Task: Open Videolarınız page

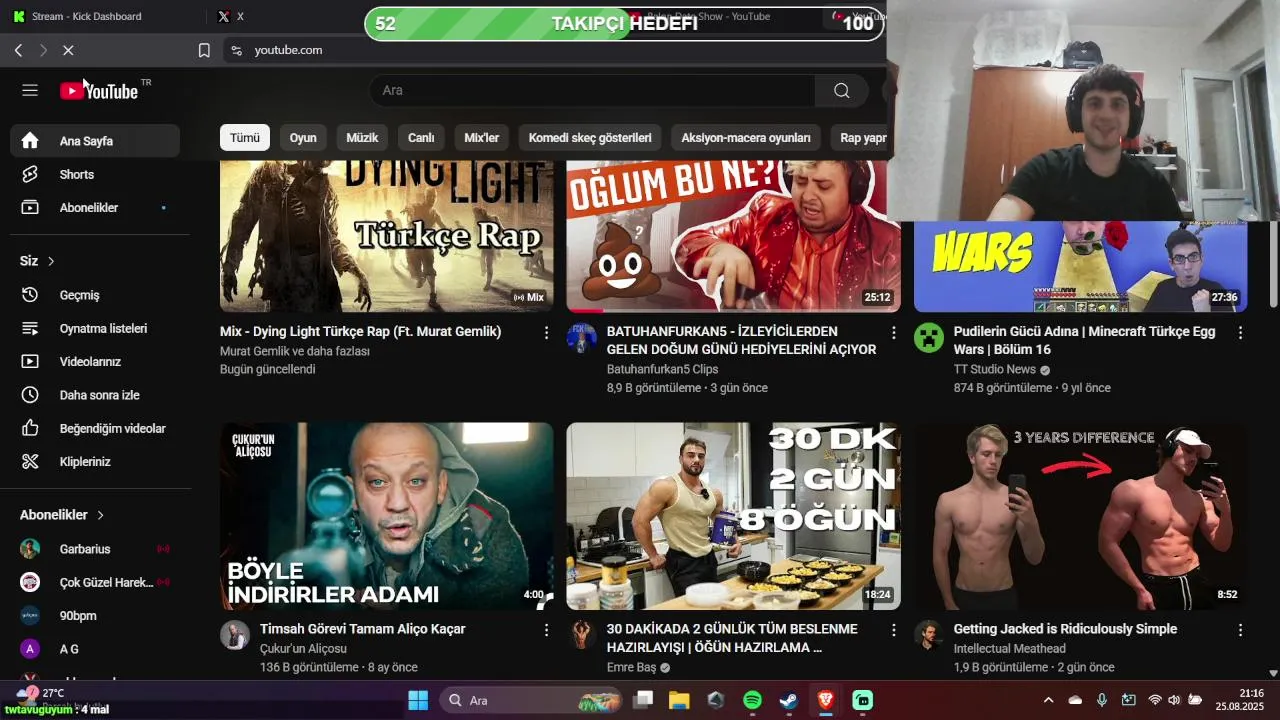Action: coord(95,361)
